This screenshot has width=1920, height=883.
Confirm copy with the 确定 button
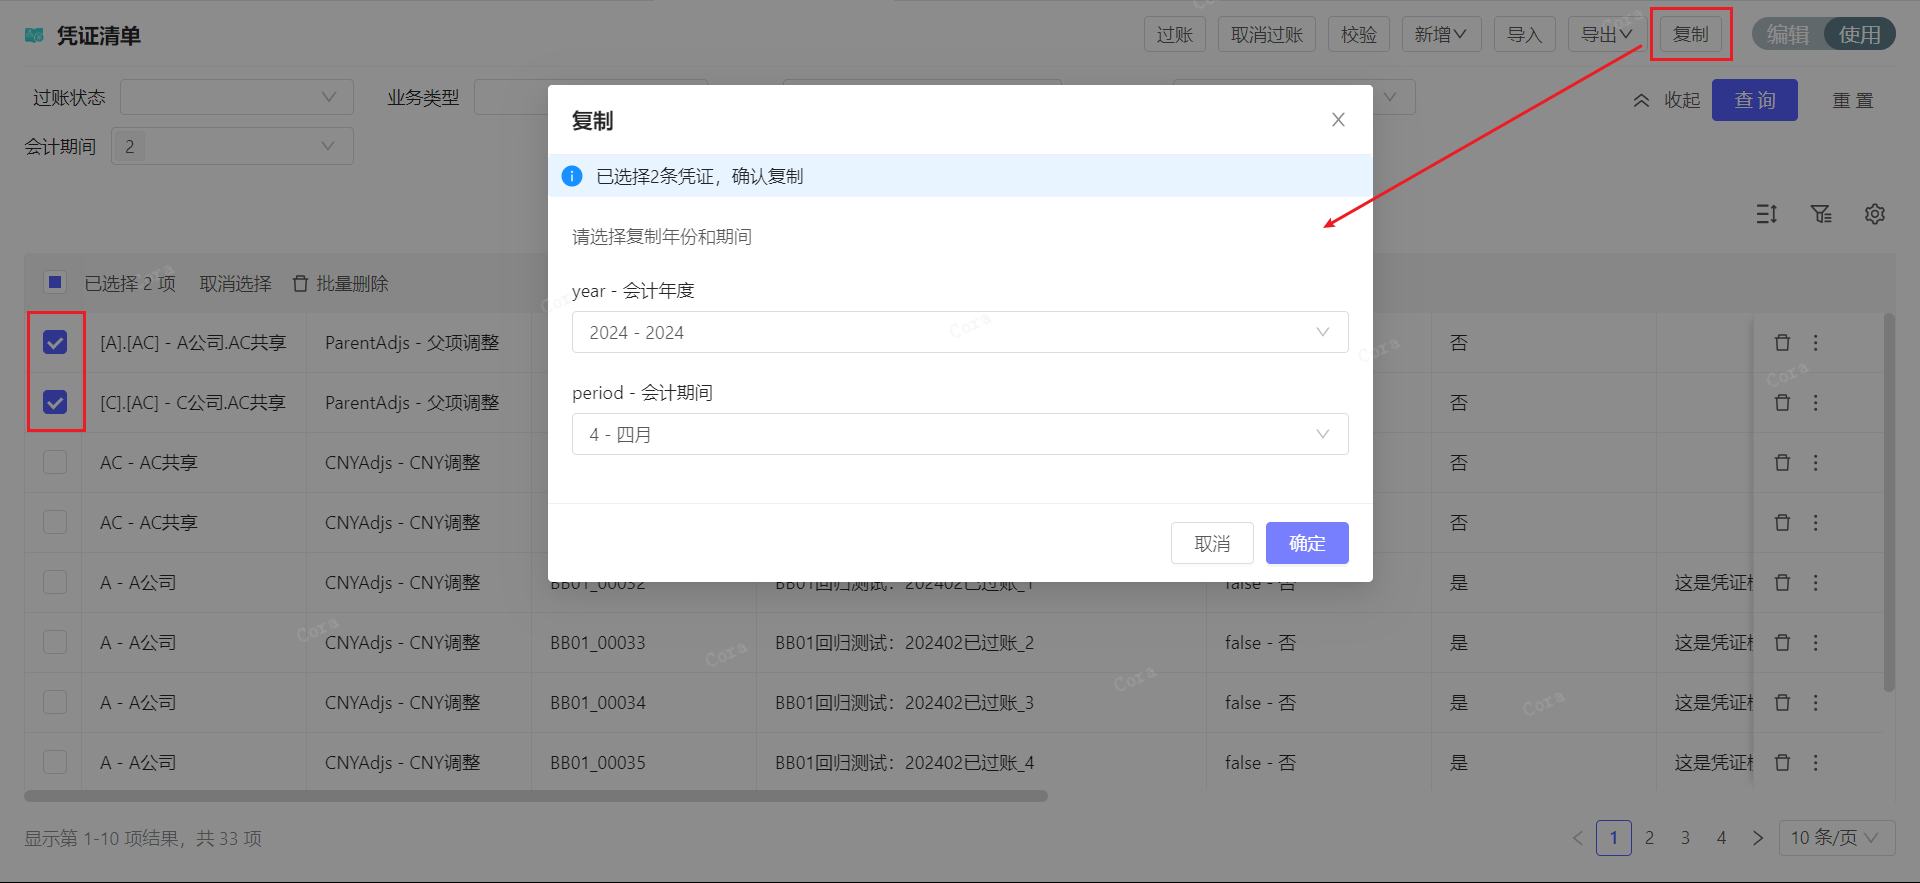tap(1306, 543)
